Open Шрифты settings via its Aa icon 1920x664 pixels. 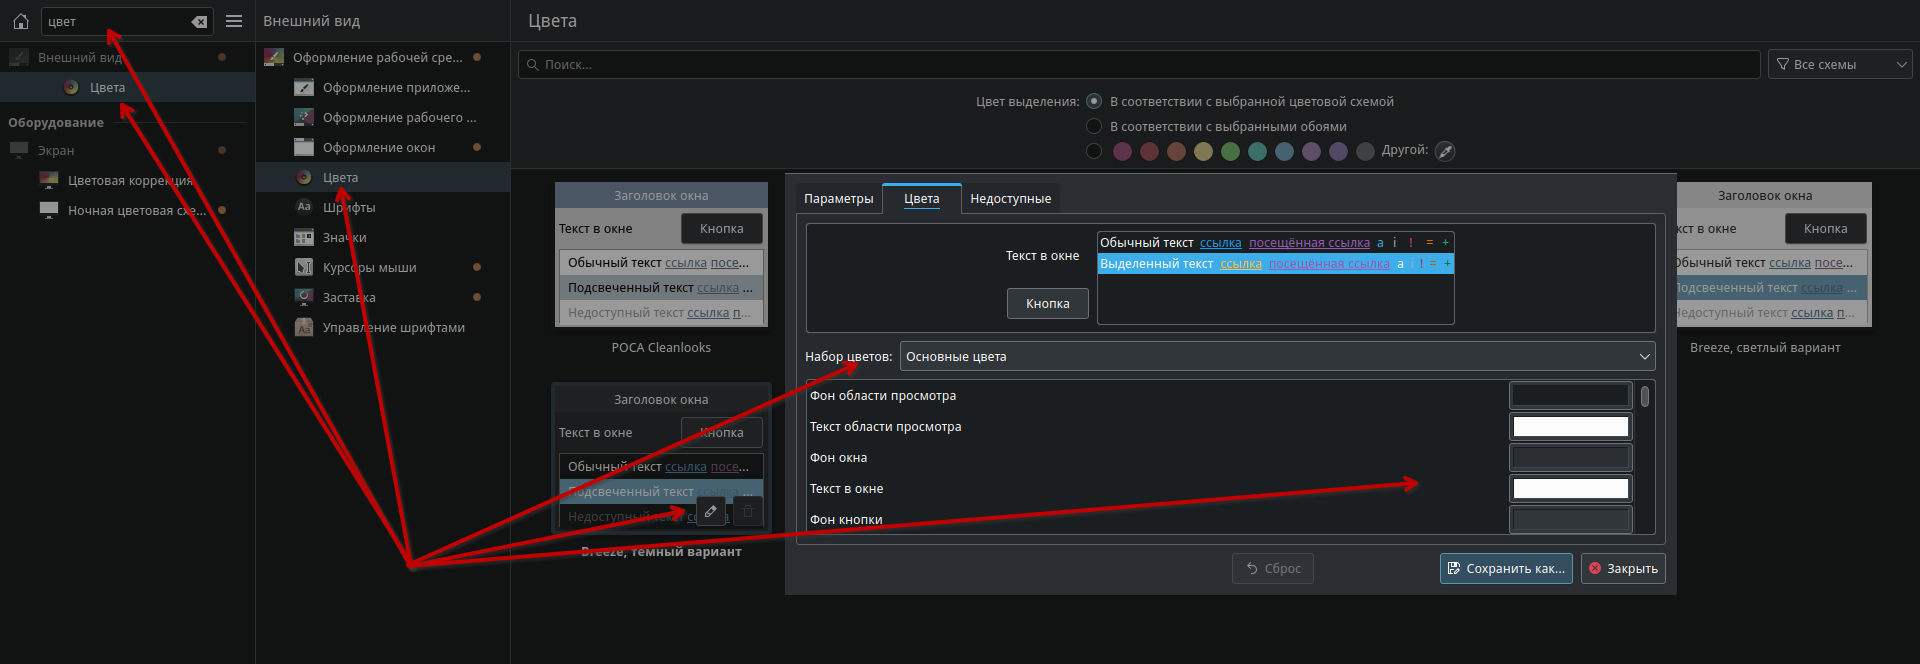click(304, 207)
